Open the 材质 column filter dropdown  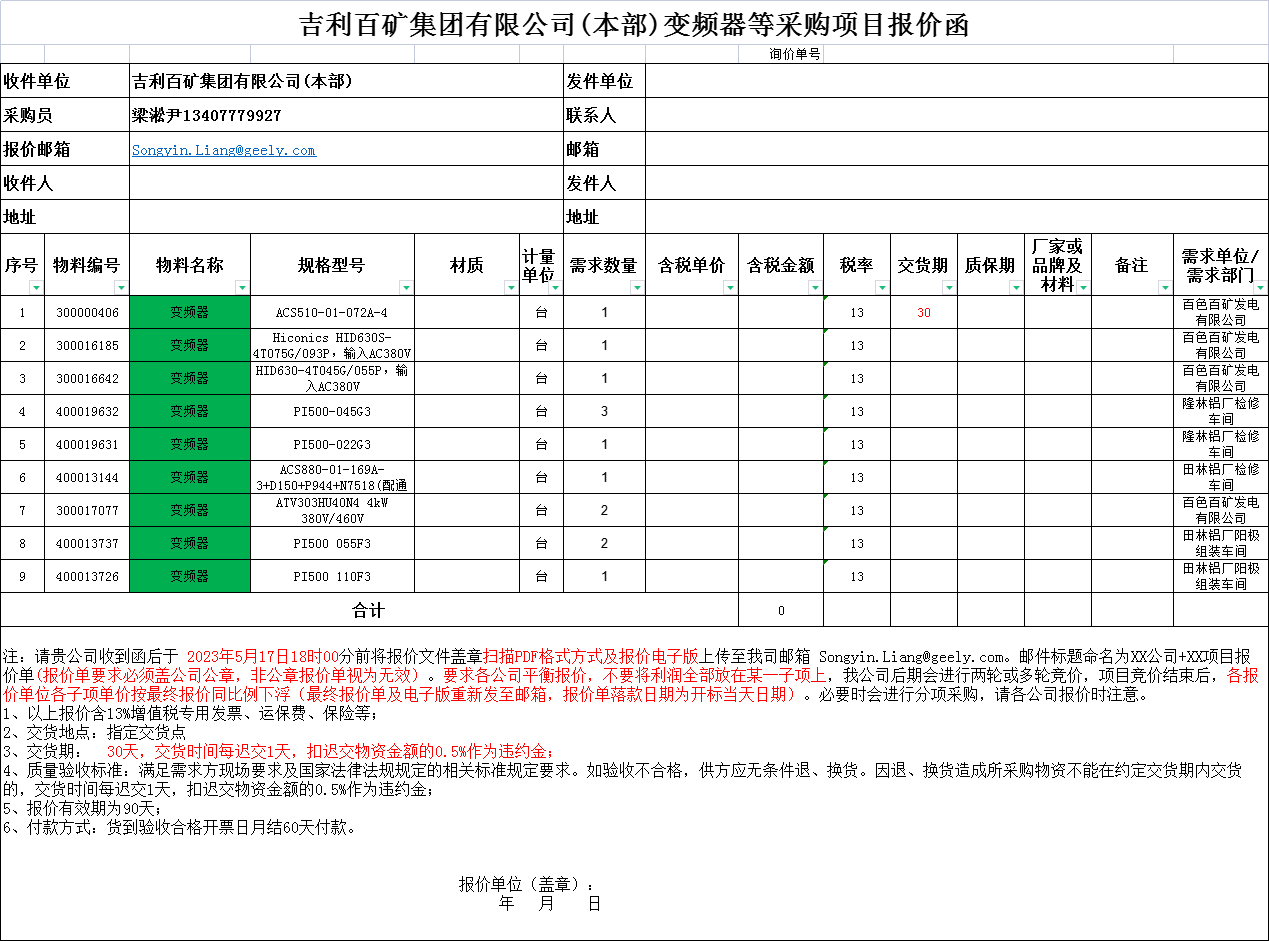point(512,288)
